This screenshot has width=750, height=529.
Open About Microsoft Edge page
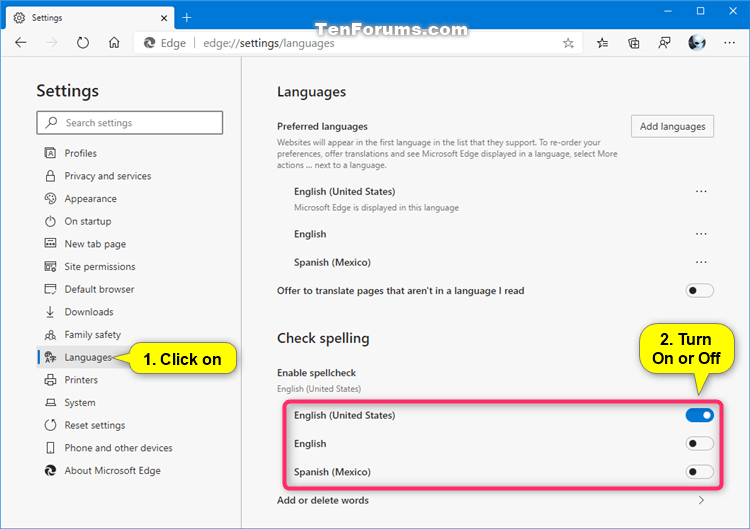(x=112, y=471)
